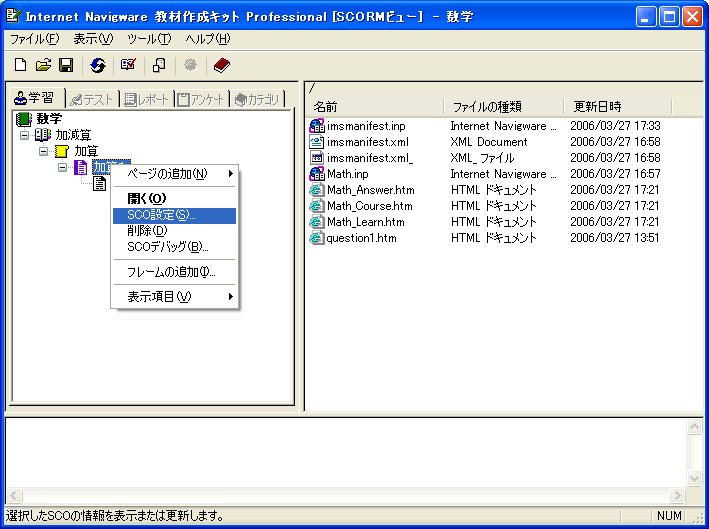This screenshot has width=709, height=529.
Task: Click the imsmanifest.inp file icon
Action: pyautogui.click(x=317, y=126)
